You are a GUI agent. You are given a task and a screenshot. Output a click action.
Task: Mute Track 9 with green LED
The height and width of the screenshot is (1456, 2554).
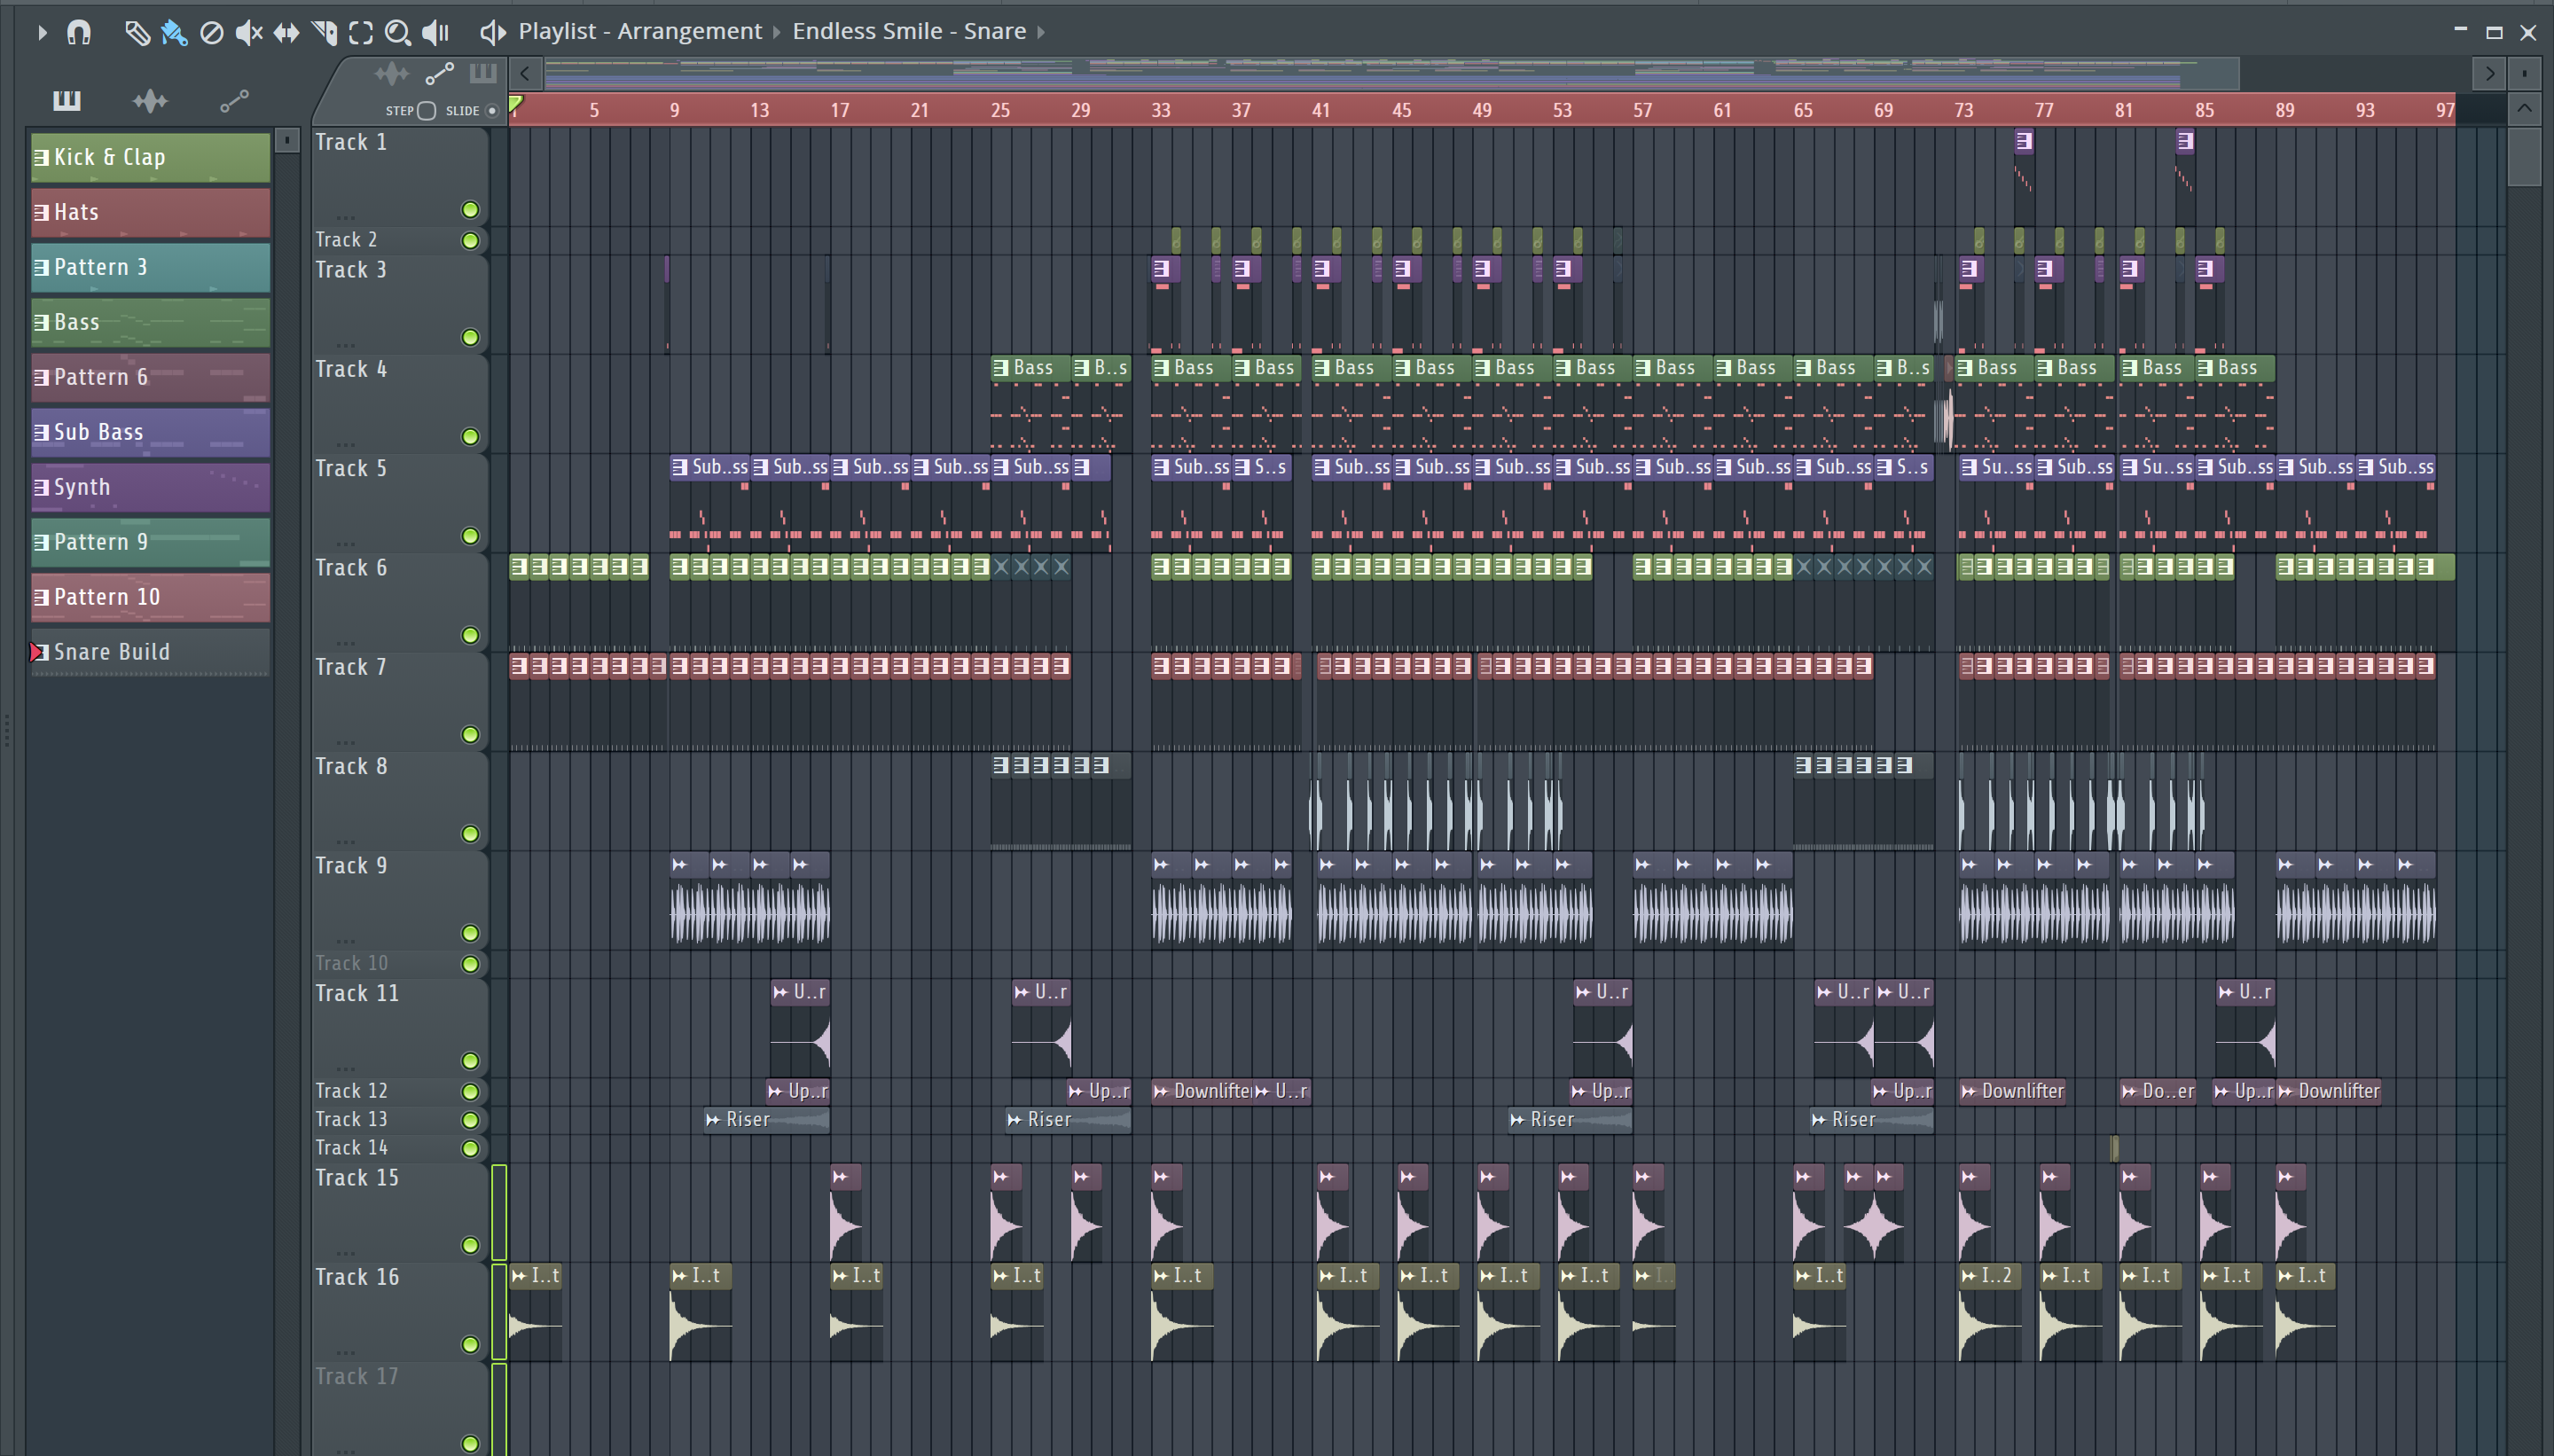point(470,934)
